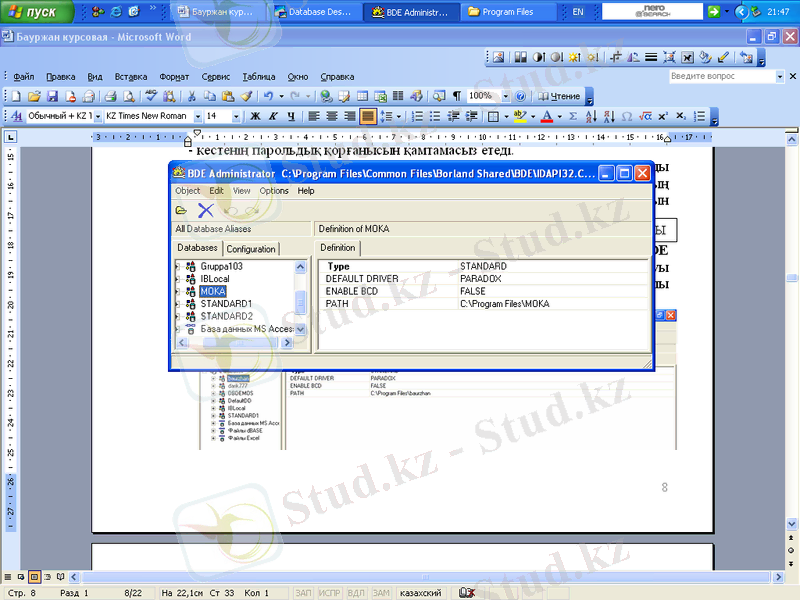Click the 'казахский' language status bar item
The width and height of the screenshot is (800, 600).
(420, 592)
